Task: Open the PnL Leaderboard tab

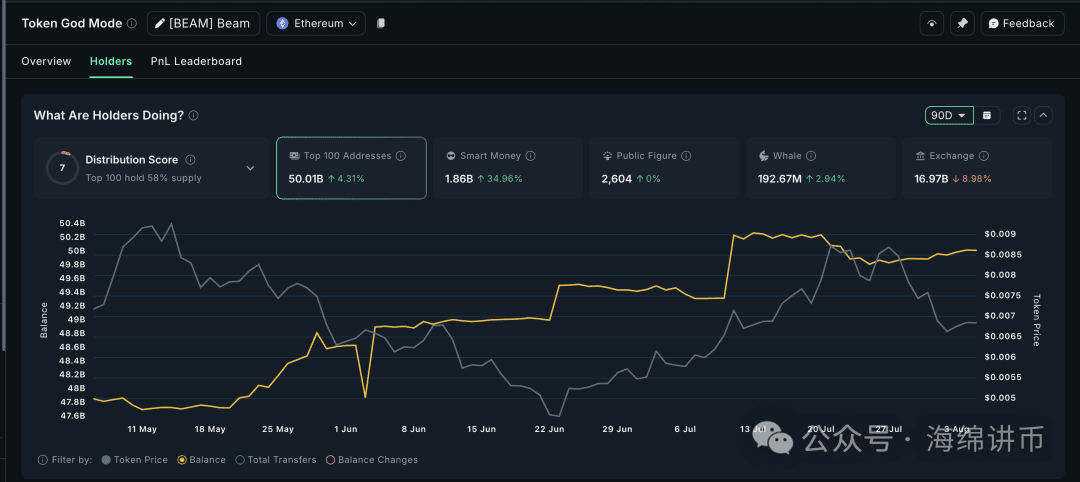Action: coord(196,61)
